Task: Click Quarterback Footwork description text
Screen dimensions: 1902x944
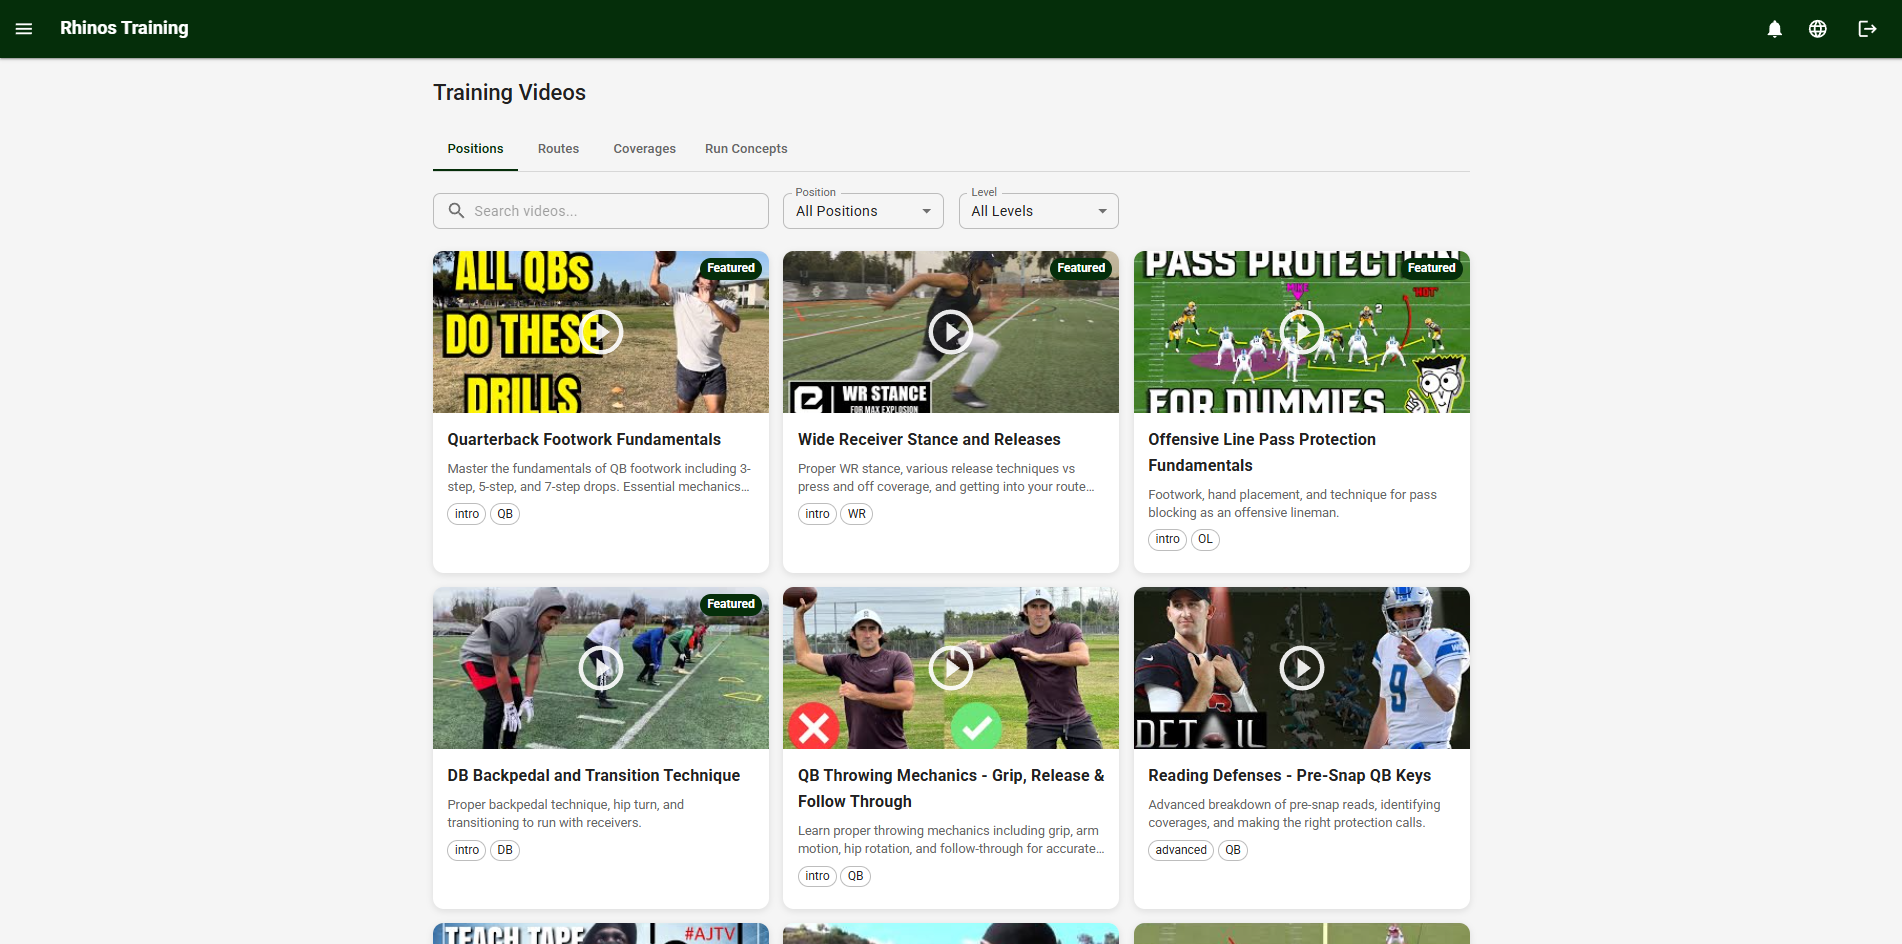Action: (599, 478)
